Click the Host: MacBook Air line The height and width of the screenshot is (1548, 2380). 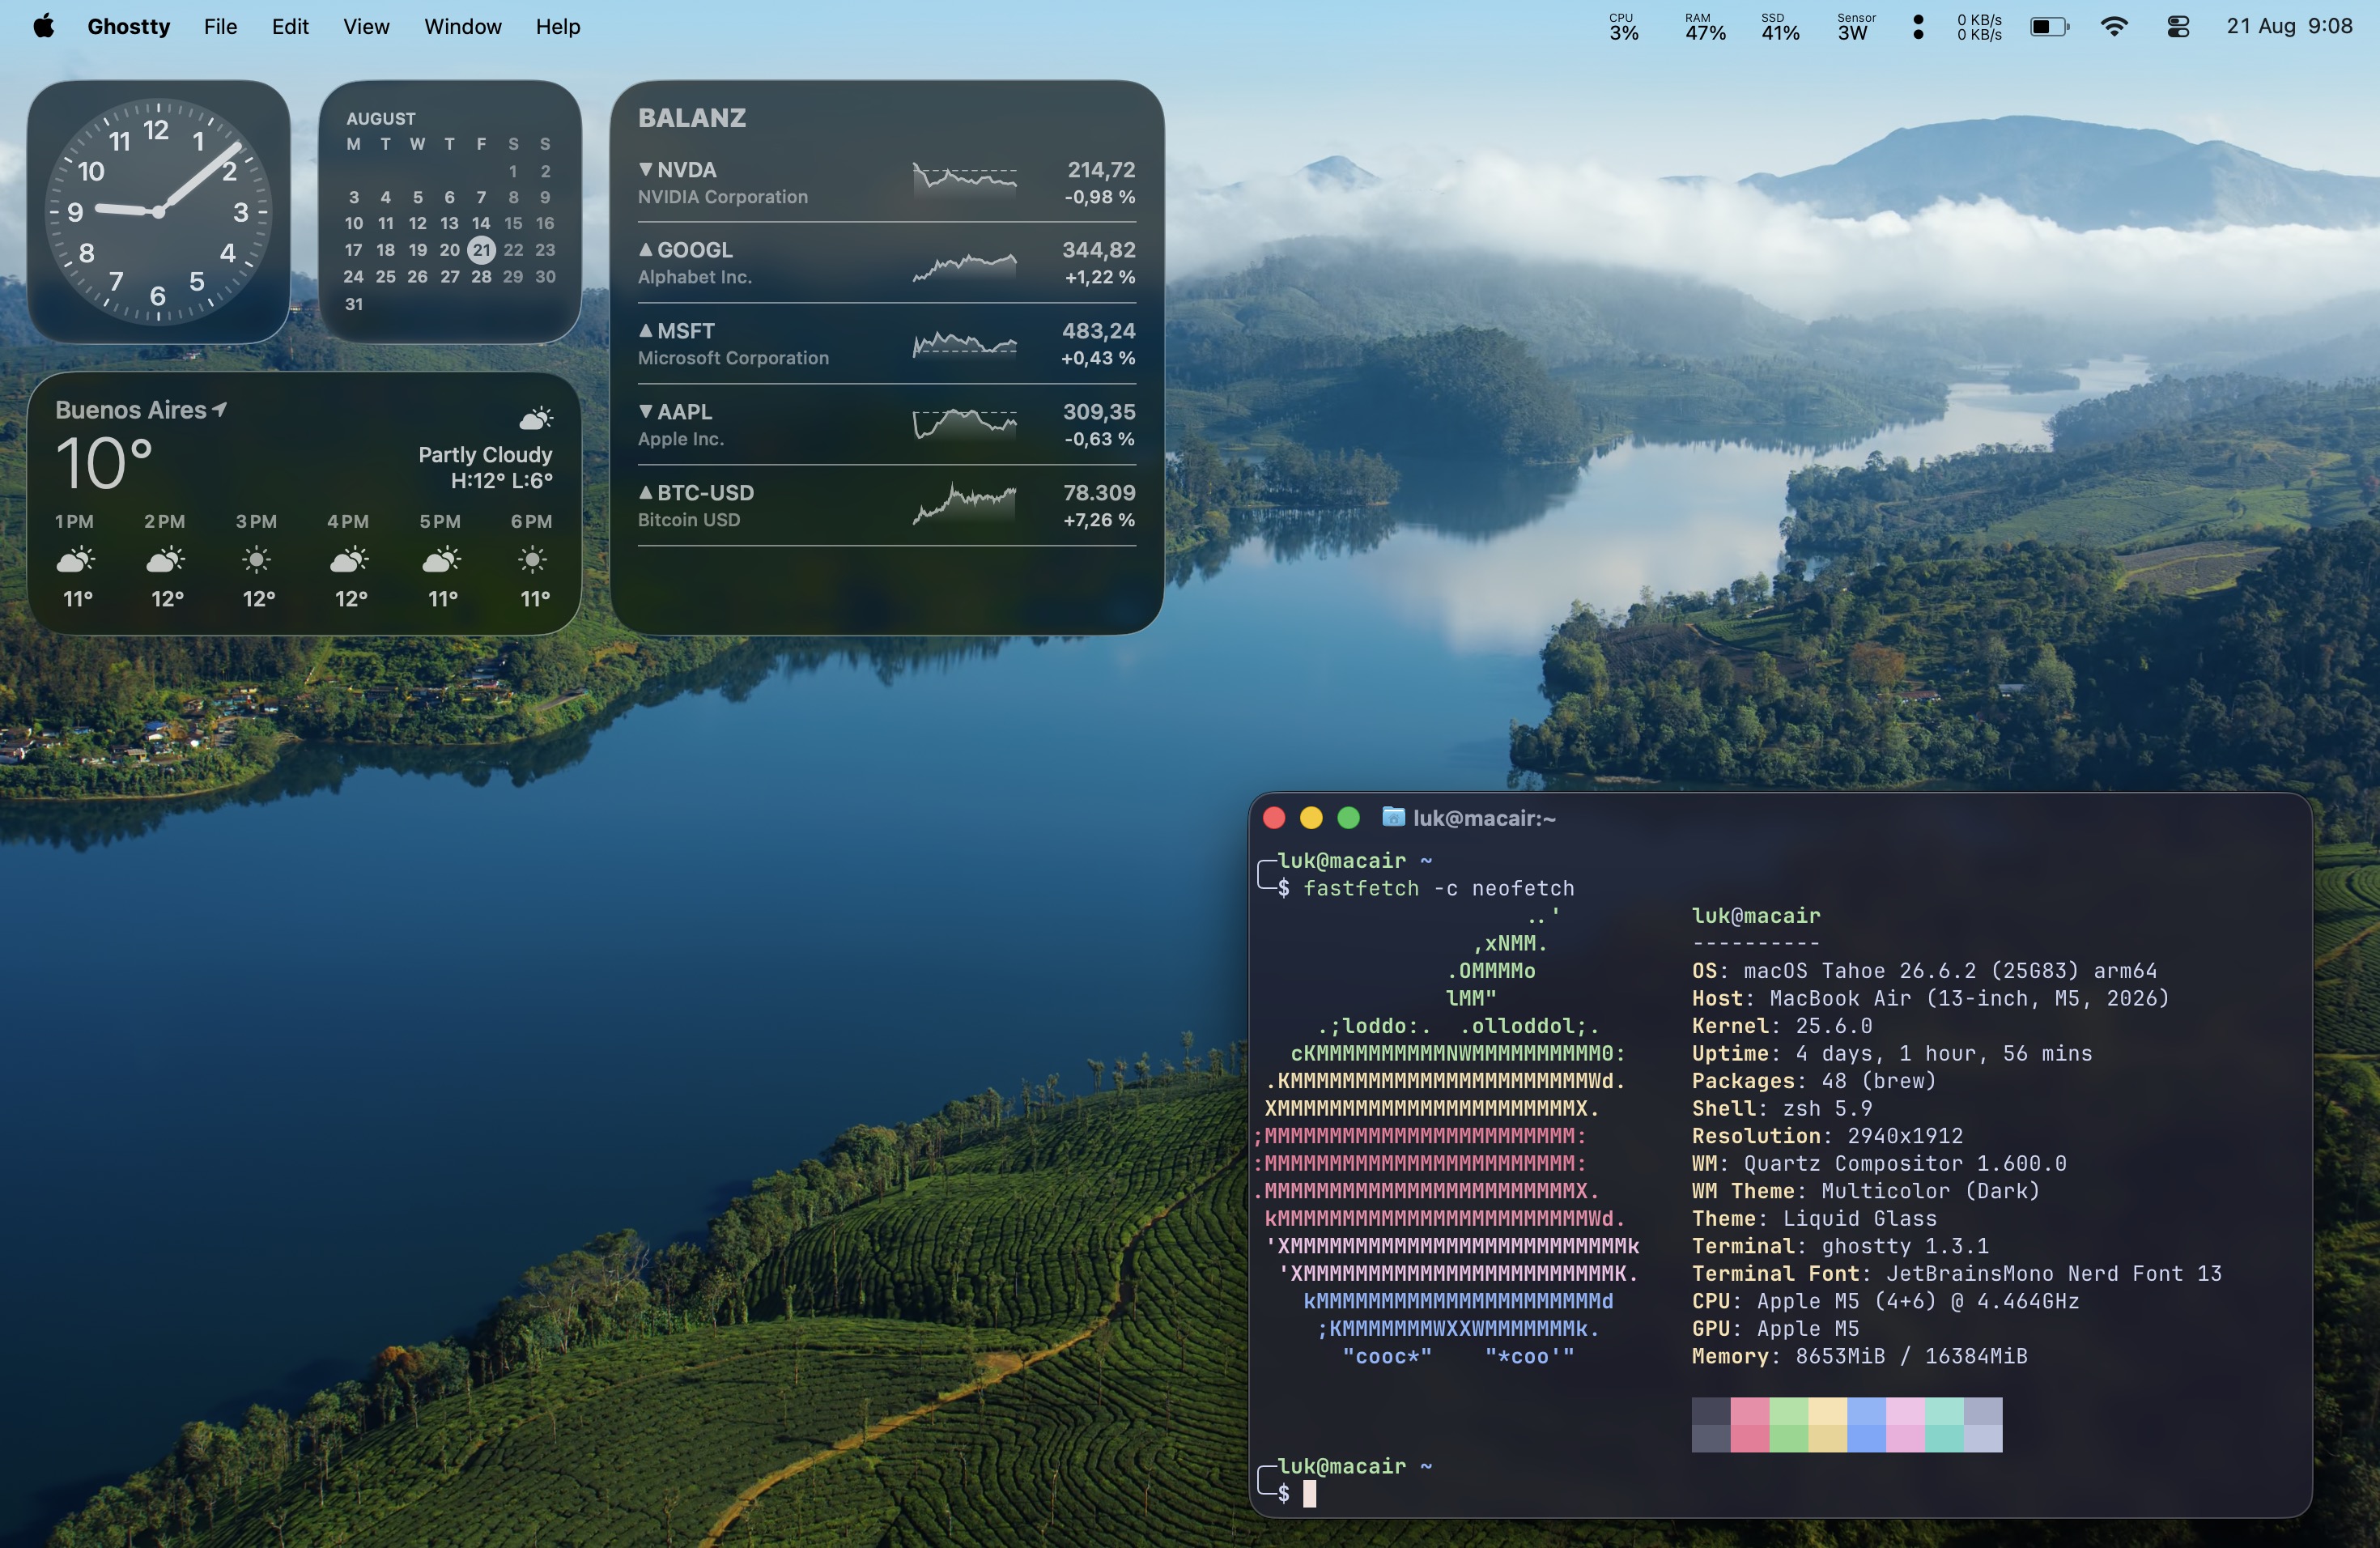click(1930, 998)
